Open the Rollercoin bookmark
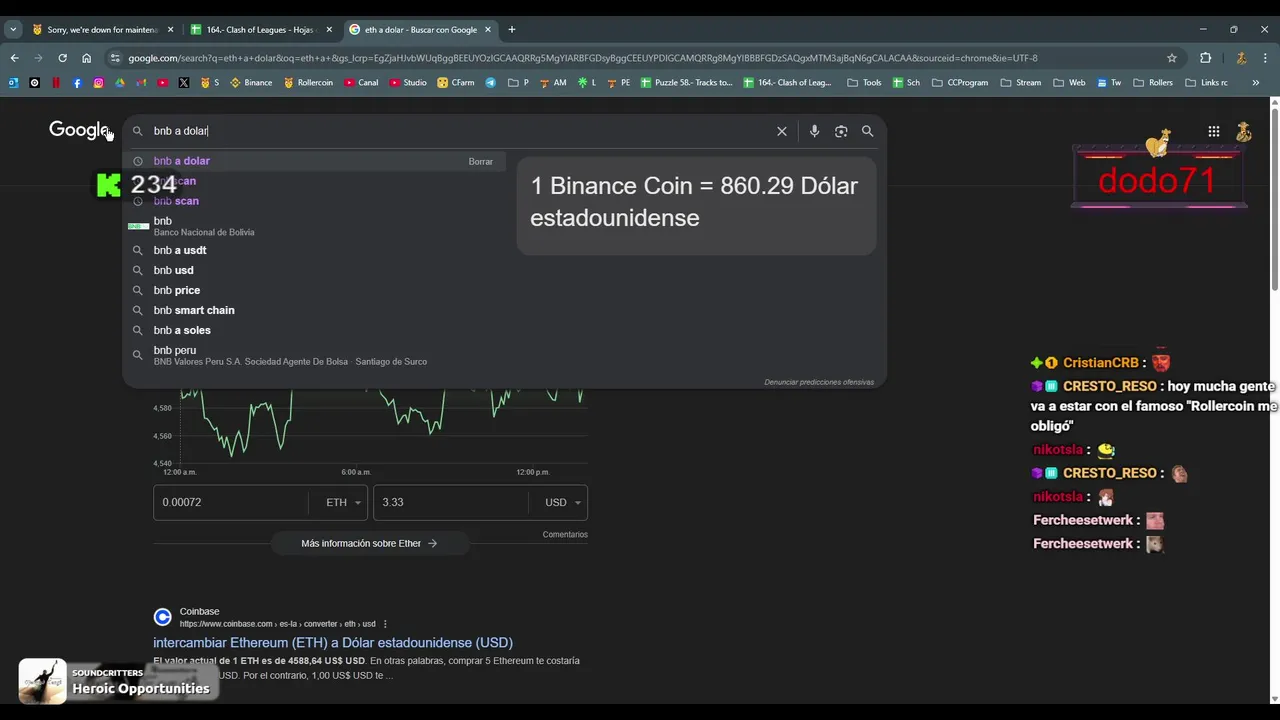1280x720 pixels. tap(308, 83)
